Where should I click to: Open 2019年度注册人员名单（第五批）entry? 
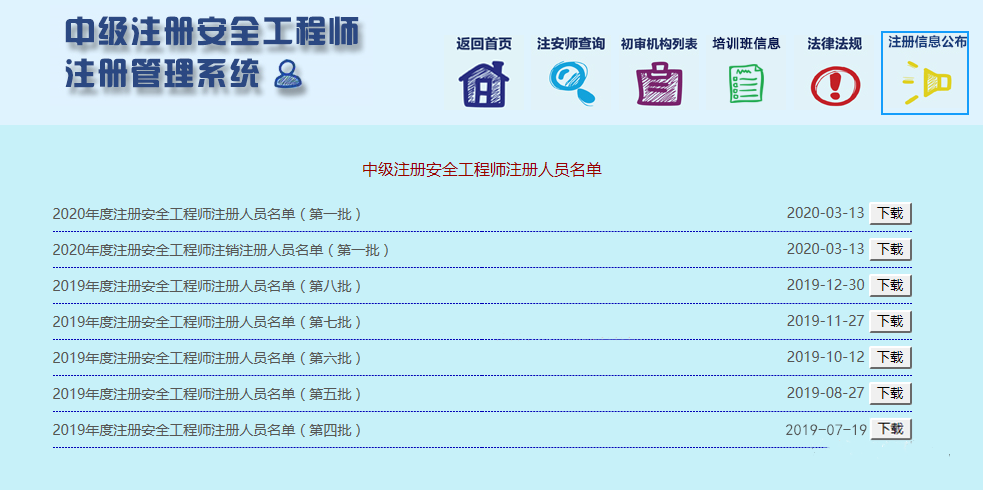pos(208,394)
